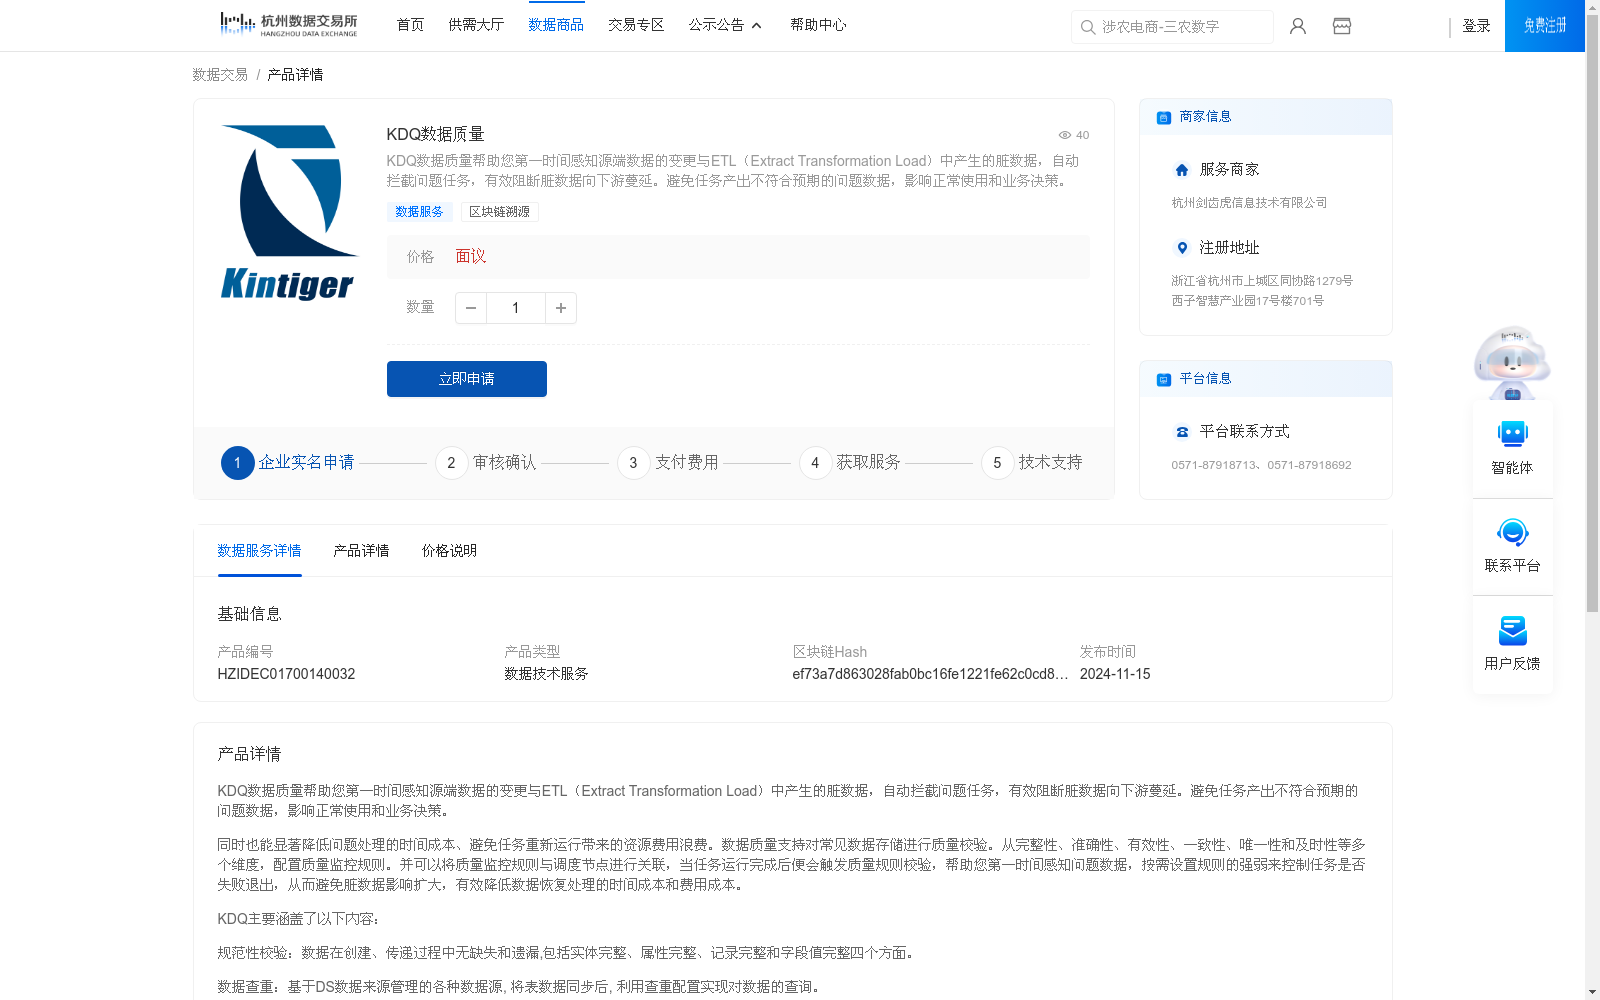This screenshot has height=1000, width=1600.
Task: Open 数据商品 navigation item
Action: point(556,25)
